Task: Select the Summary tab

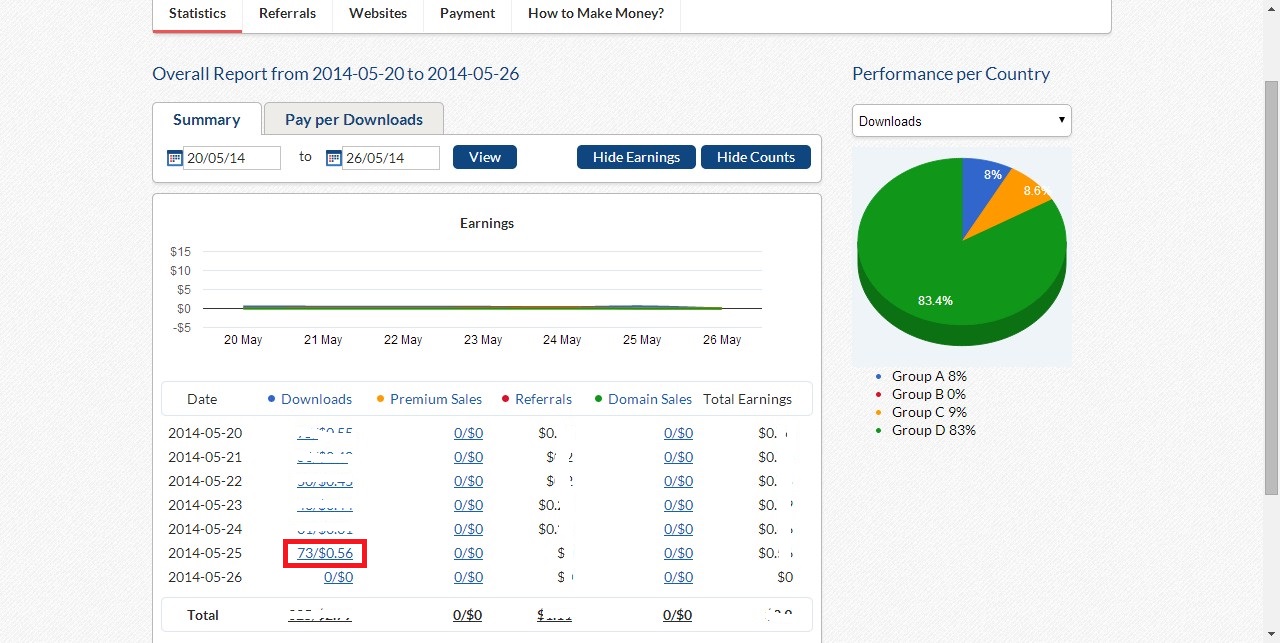Action: tap(206, 119)
